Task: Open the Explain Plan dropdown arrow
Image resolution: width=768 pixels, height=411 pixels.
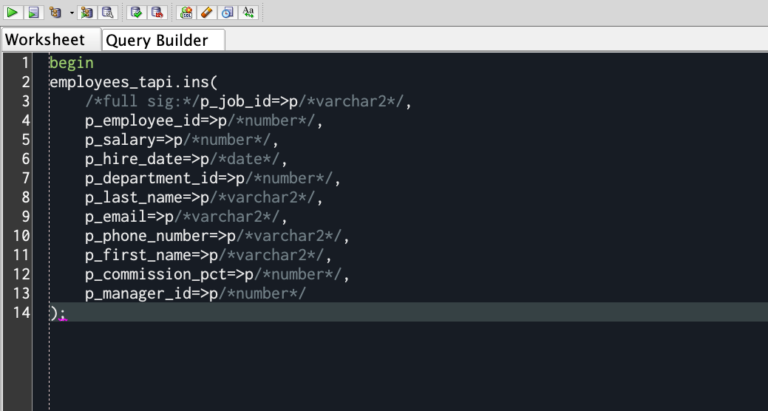Action: 71,12
